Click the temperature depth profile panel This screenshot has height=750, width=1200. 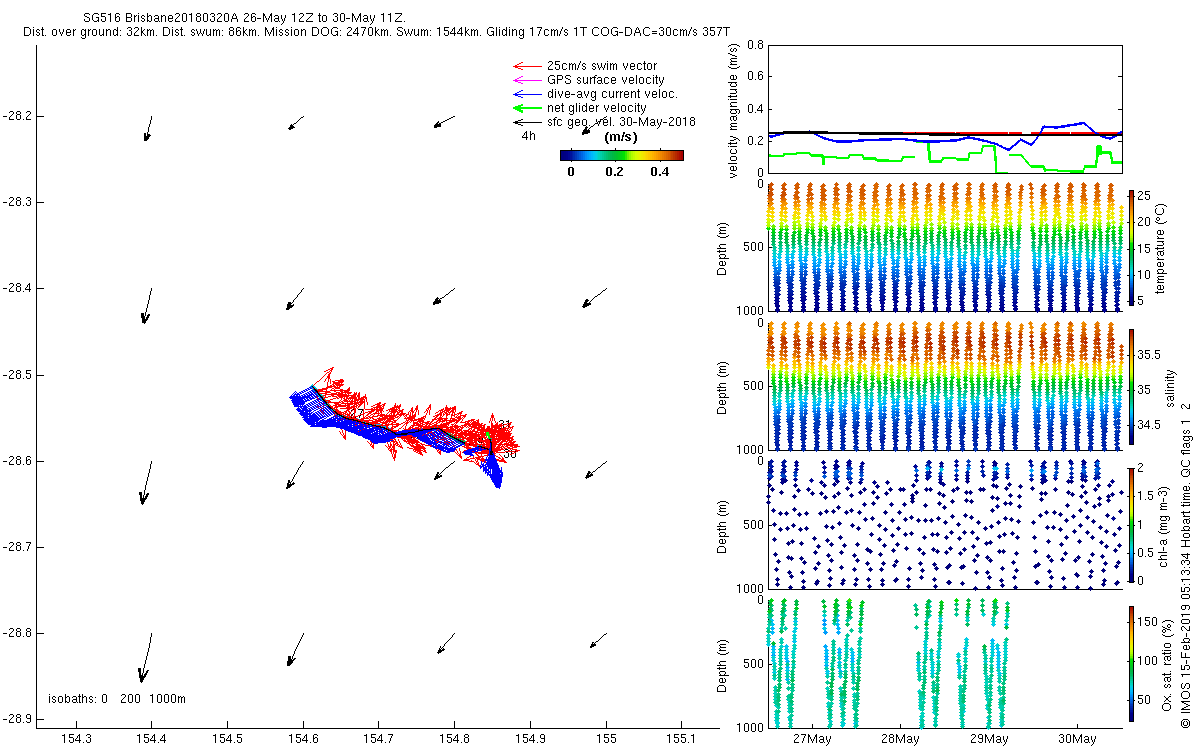[943, 247]
